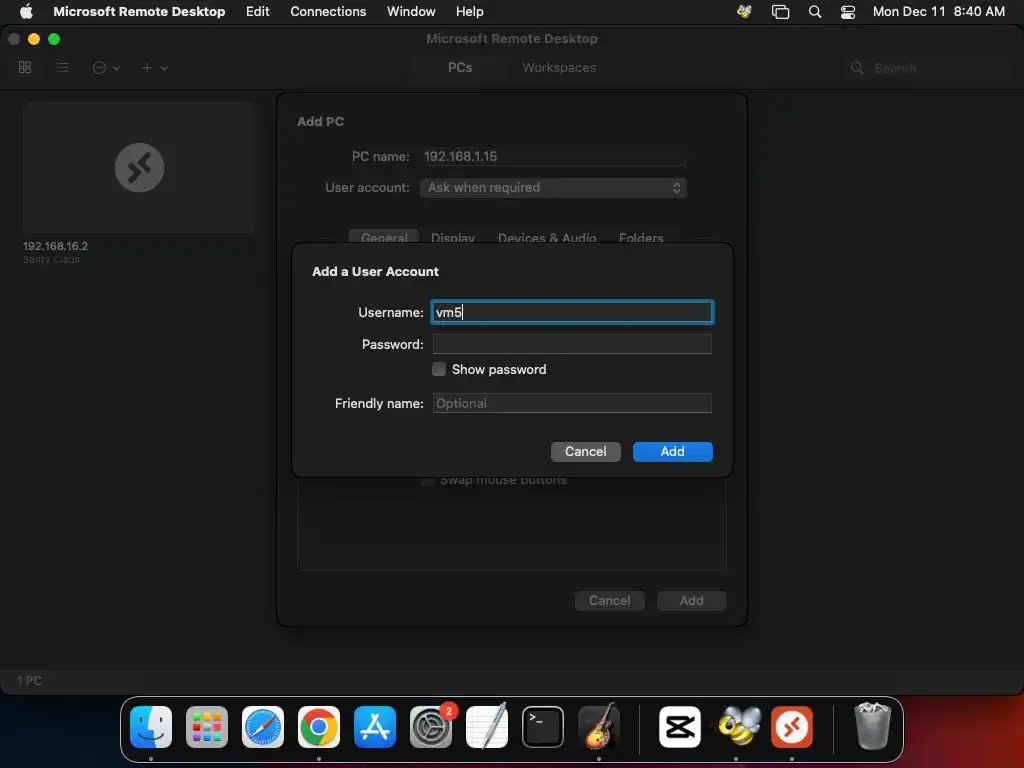The image size is (1024, 768).
Task: Select the Devices & Audio tab
Action: 547,237
